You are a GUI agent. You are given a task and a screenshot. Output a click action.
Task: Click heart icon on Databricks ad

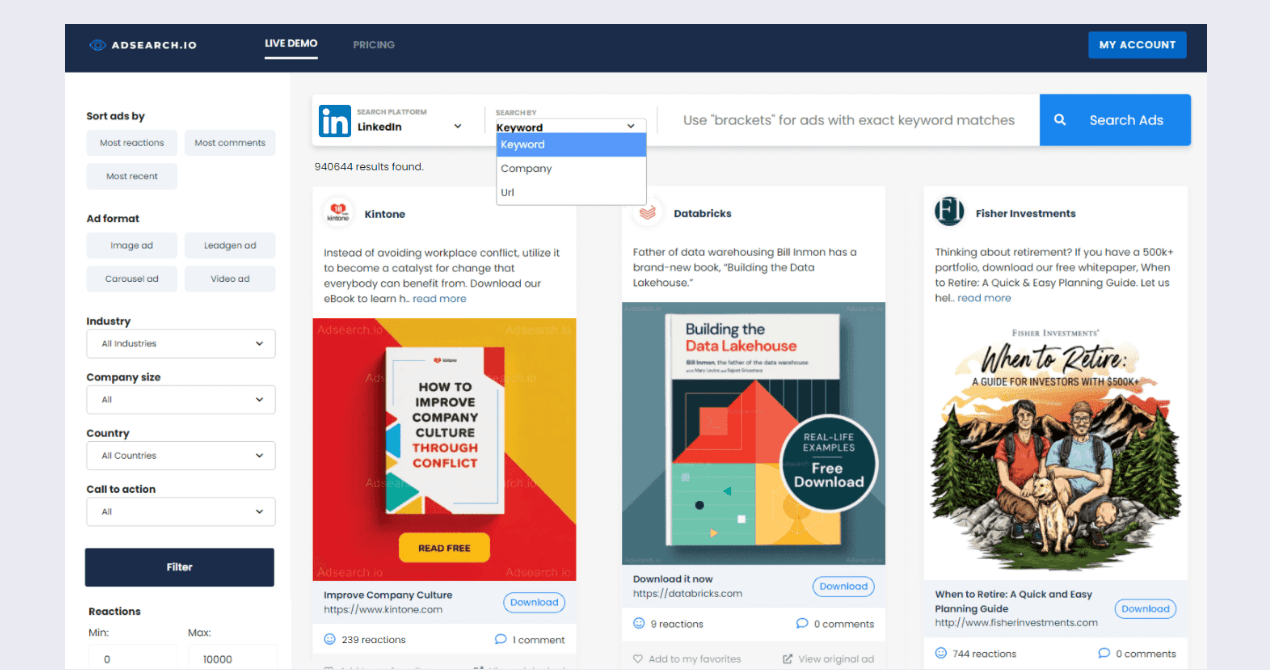pos(638,659)
